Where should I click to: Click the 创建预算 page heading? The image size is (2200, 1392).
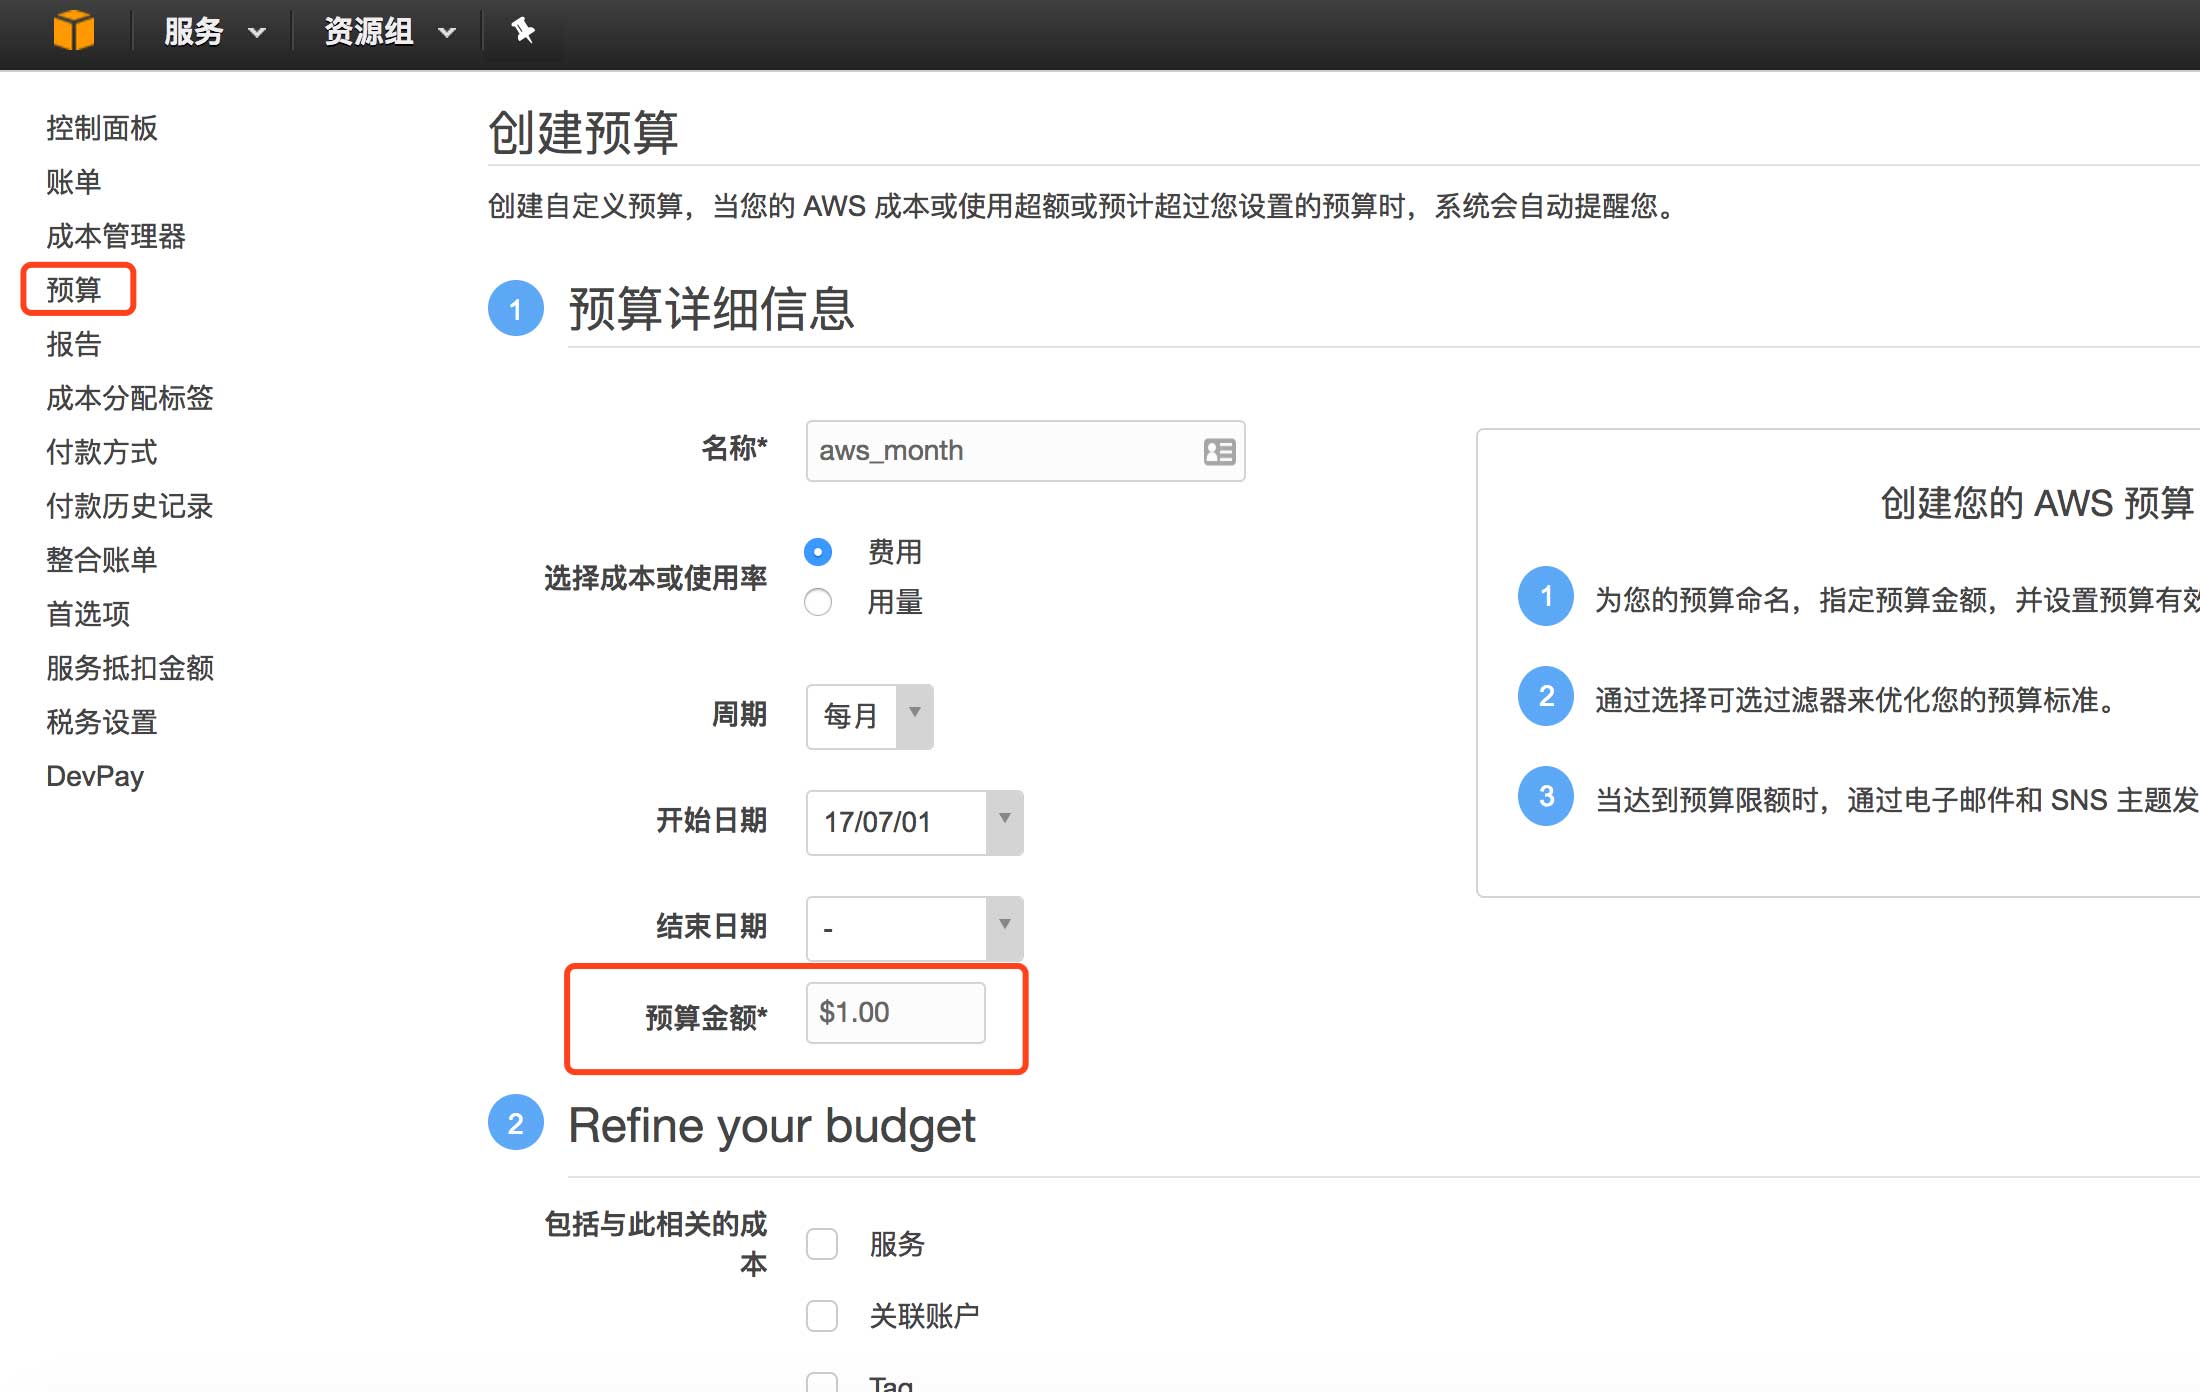pyautogui.click(x=583, y=132)
